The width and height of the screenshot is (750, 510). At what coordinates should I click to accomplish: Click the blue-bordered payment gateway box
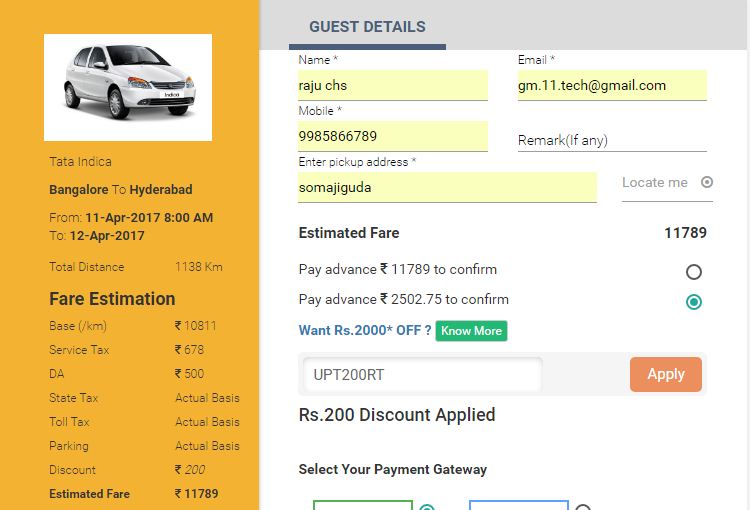(518, 504)
